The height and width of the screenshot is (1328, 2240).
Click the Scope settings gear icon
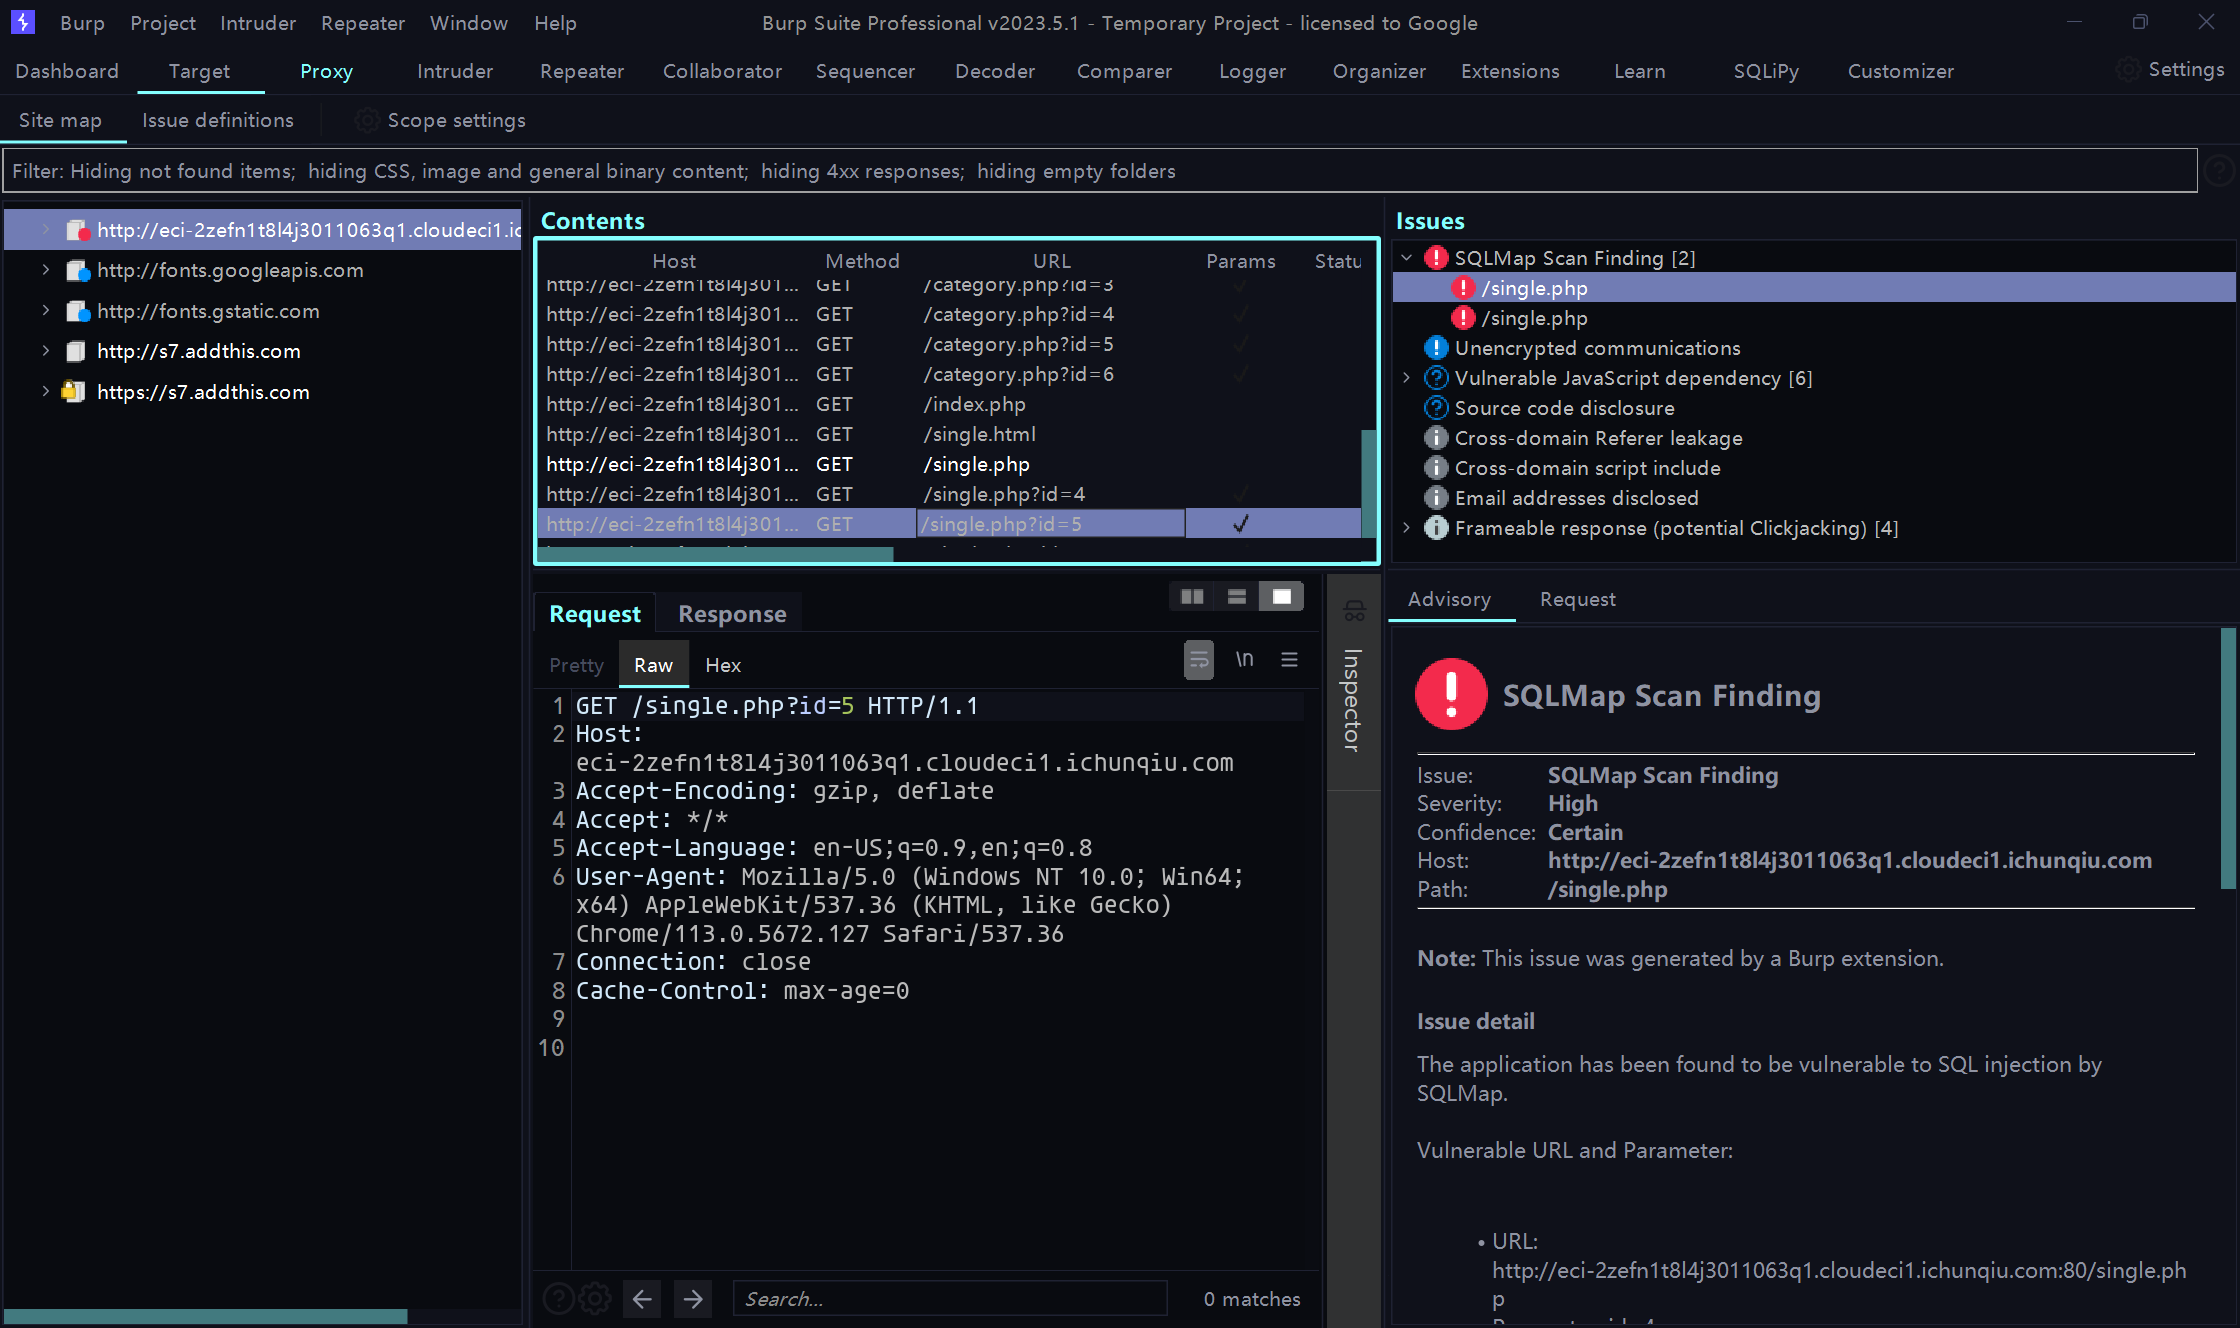367,120
